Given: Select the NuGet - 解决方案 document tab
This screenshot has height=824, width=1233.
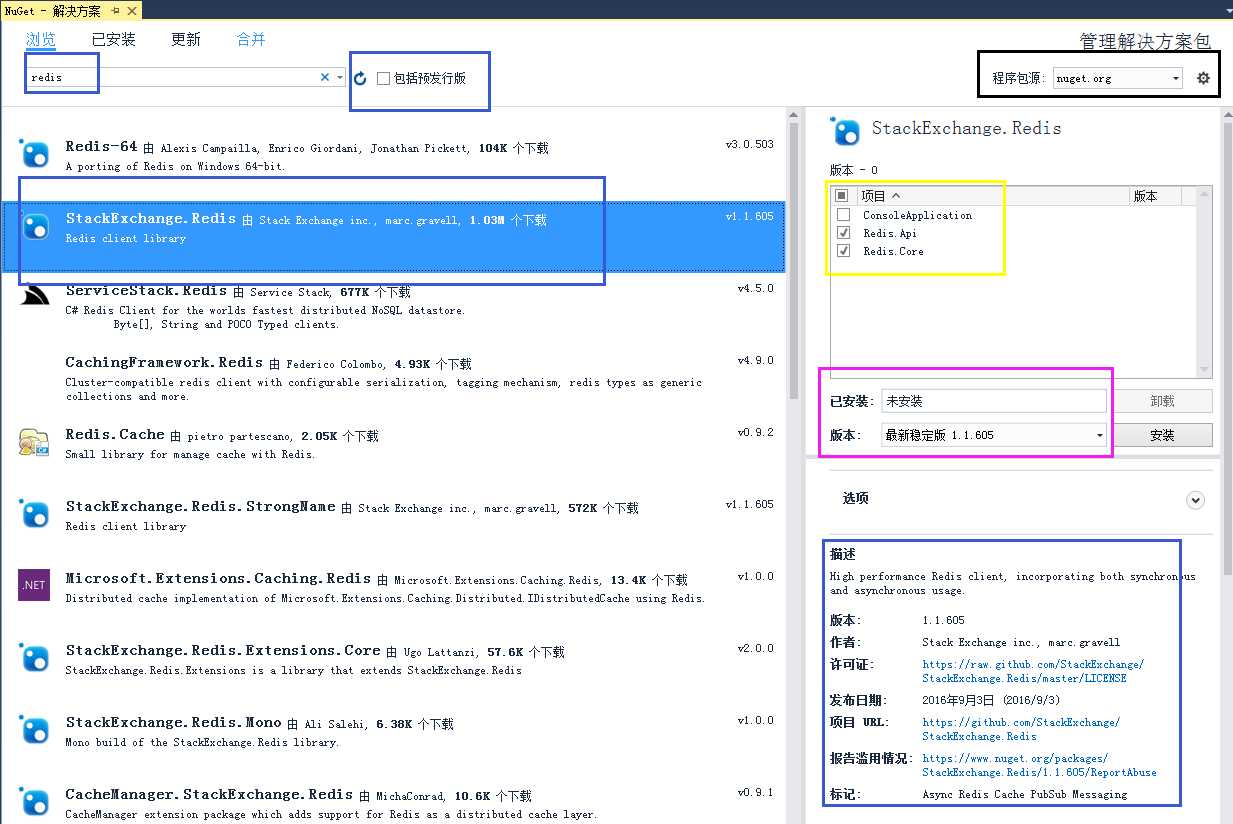Looking at the screenshot, I should coord(71,11).
